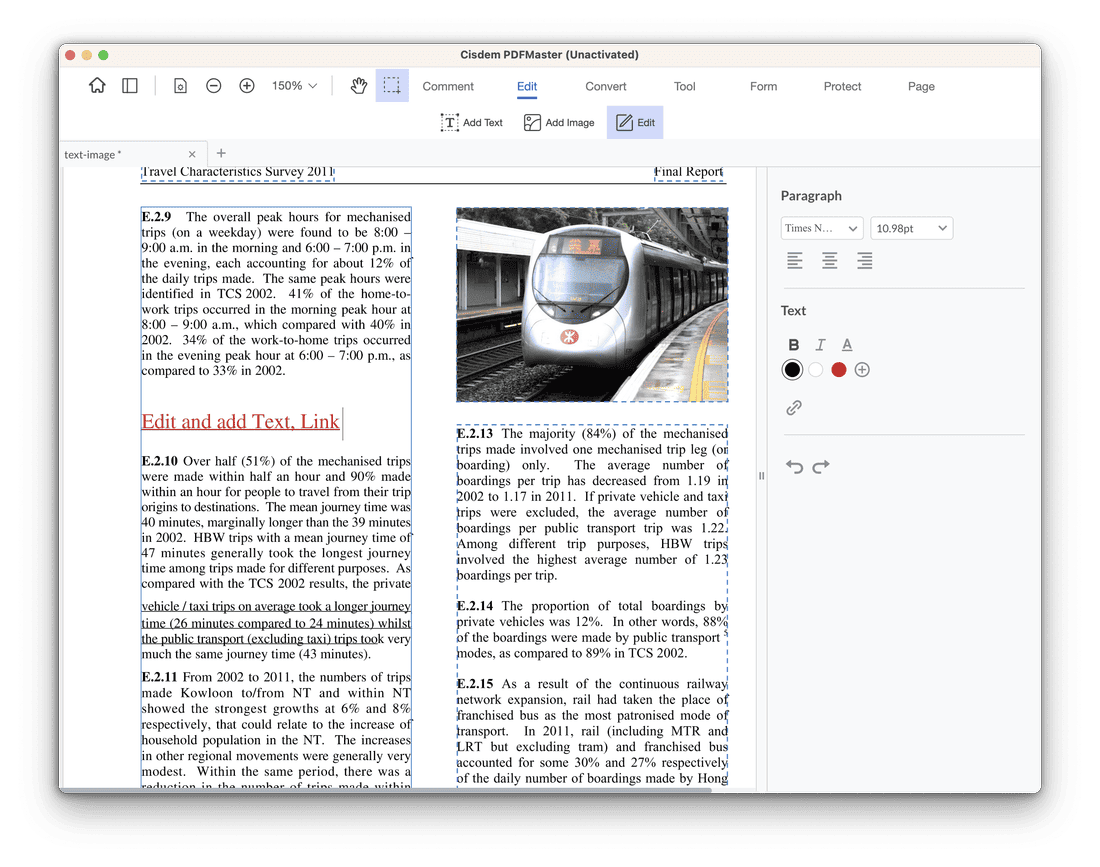This screenshot has height=867, width=1100.
Task: Open the Page tab
Action: click(x=921, y=86)
